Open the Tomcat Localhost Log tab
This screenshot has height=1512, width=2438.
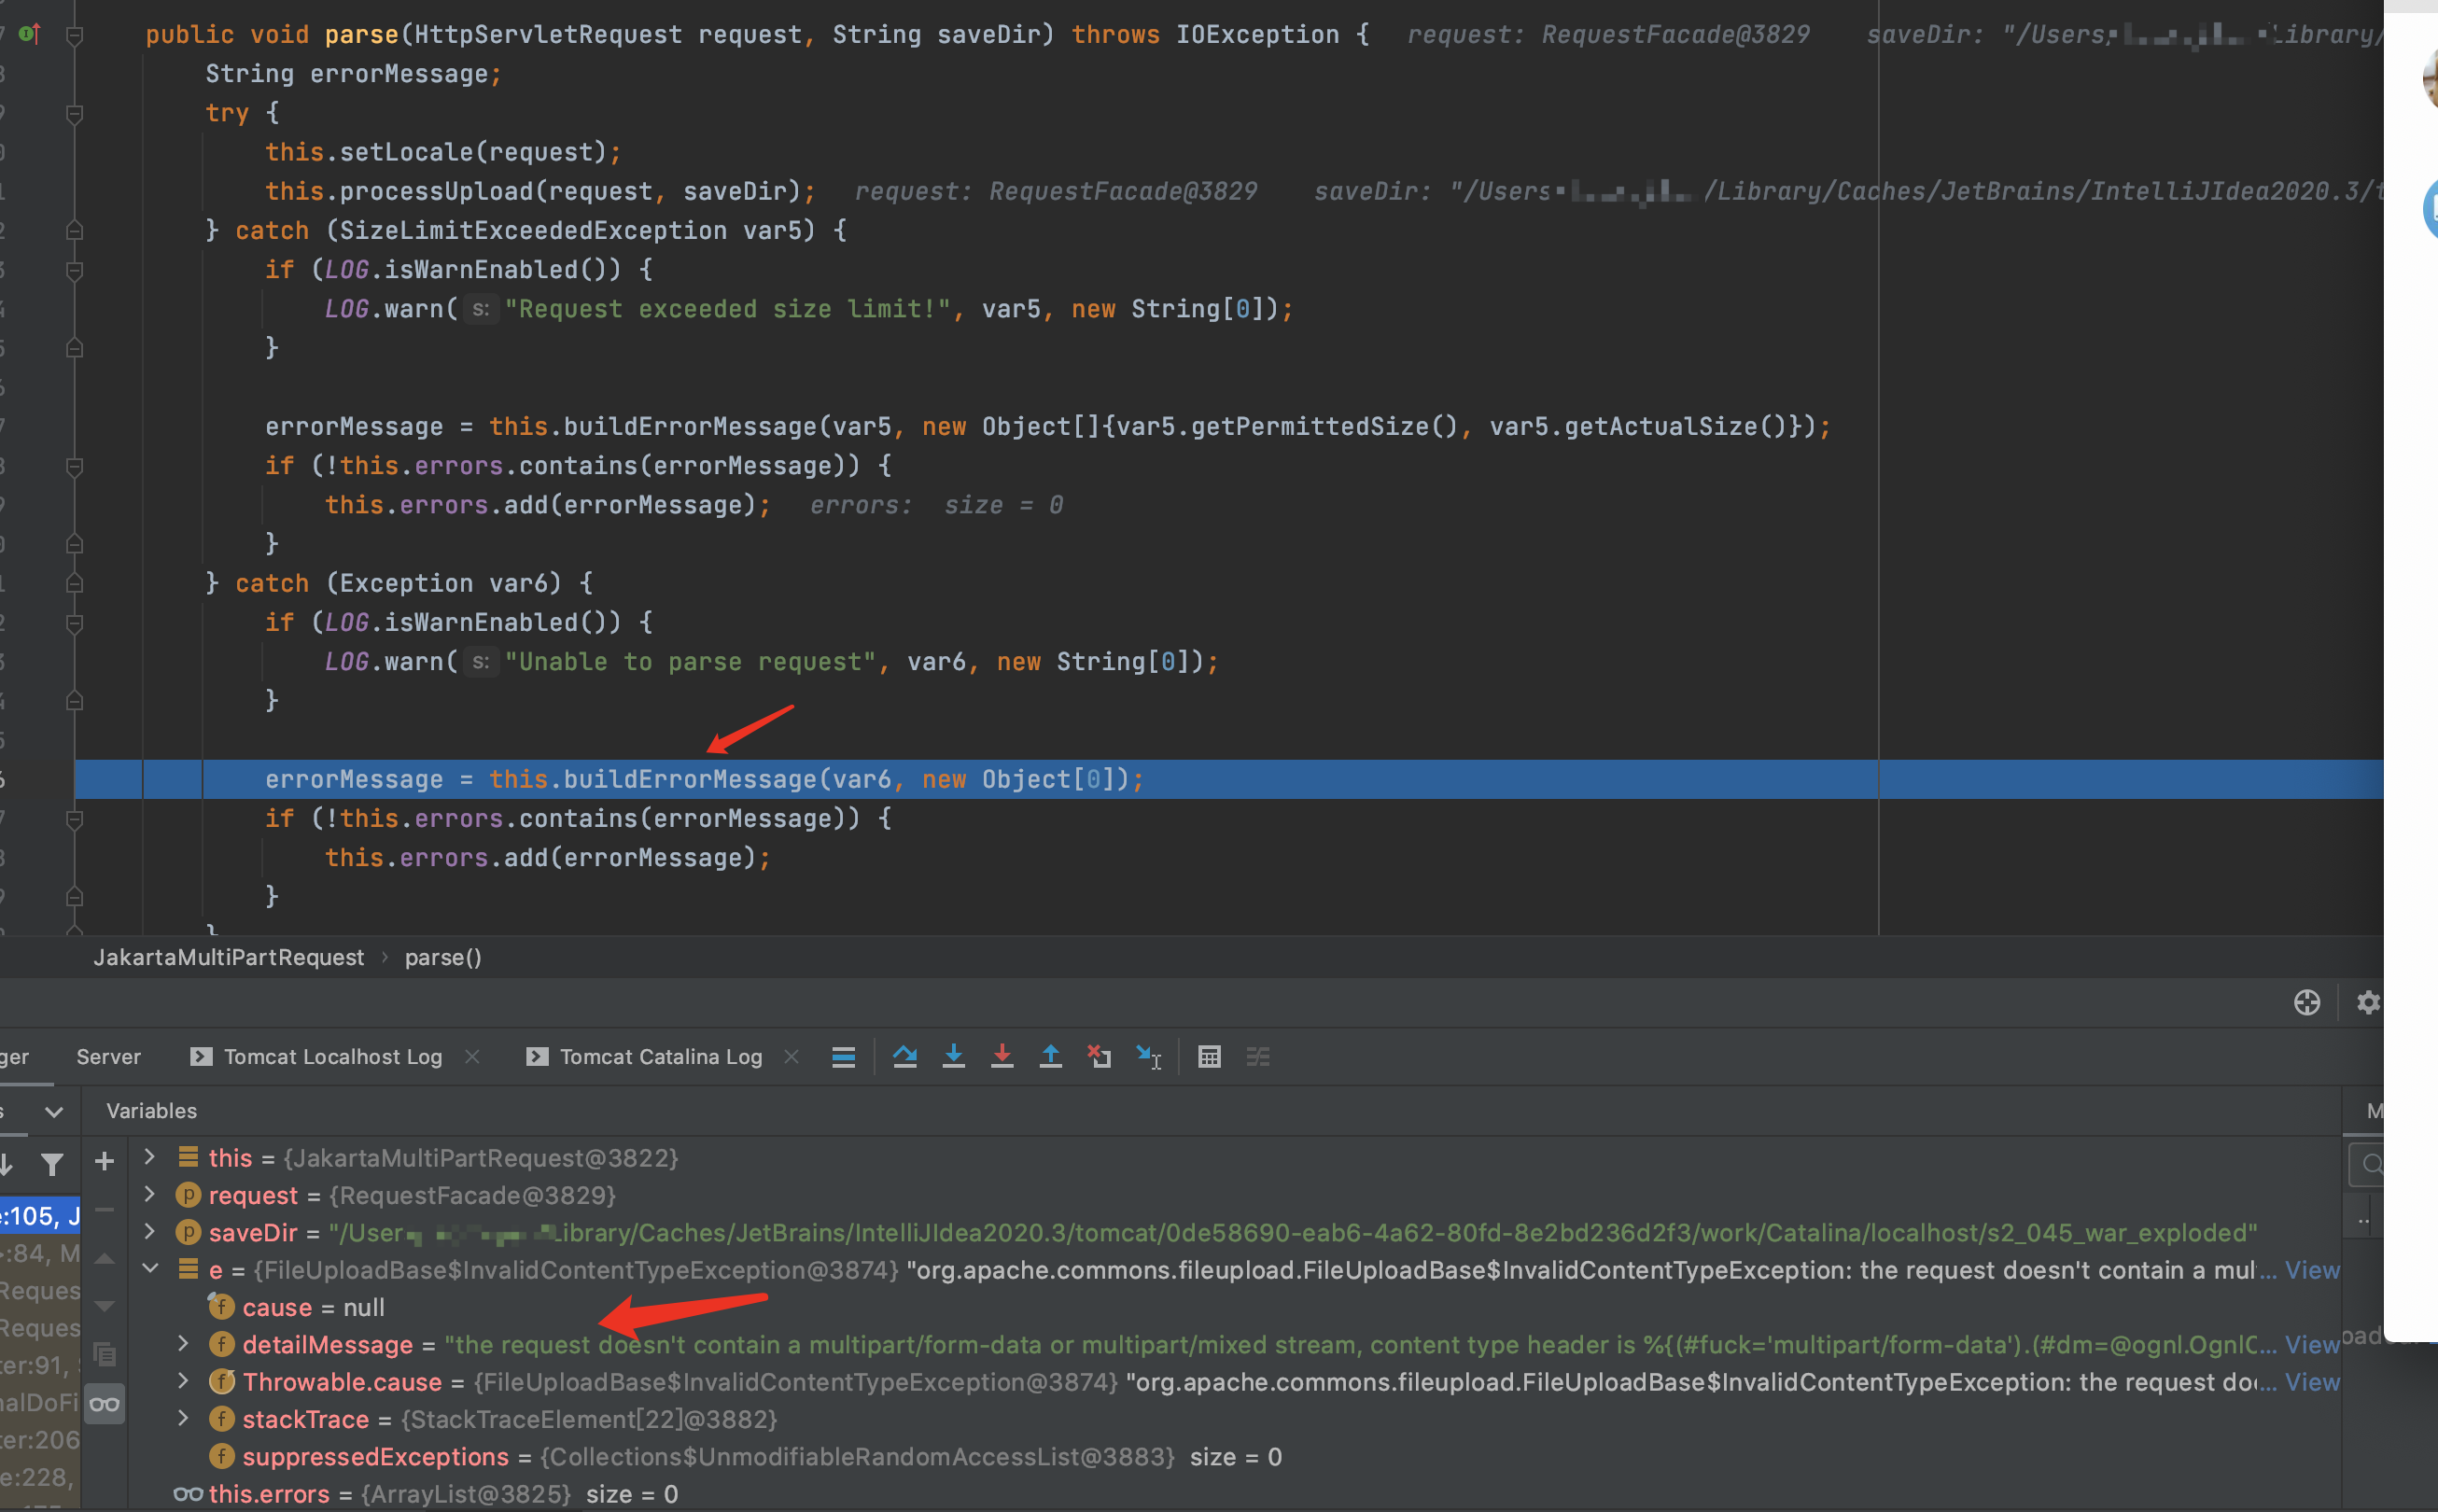coord(332,1057)
